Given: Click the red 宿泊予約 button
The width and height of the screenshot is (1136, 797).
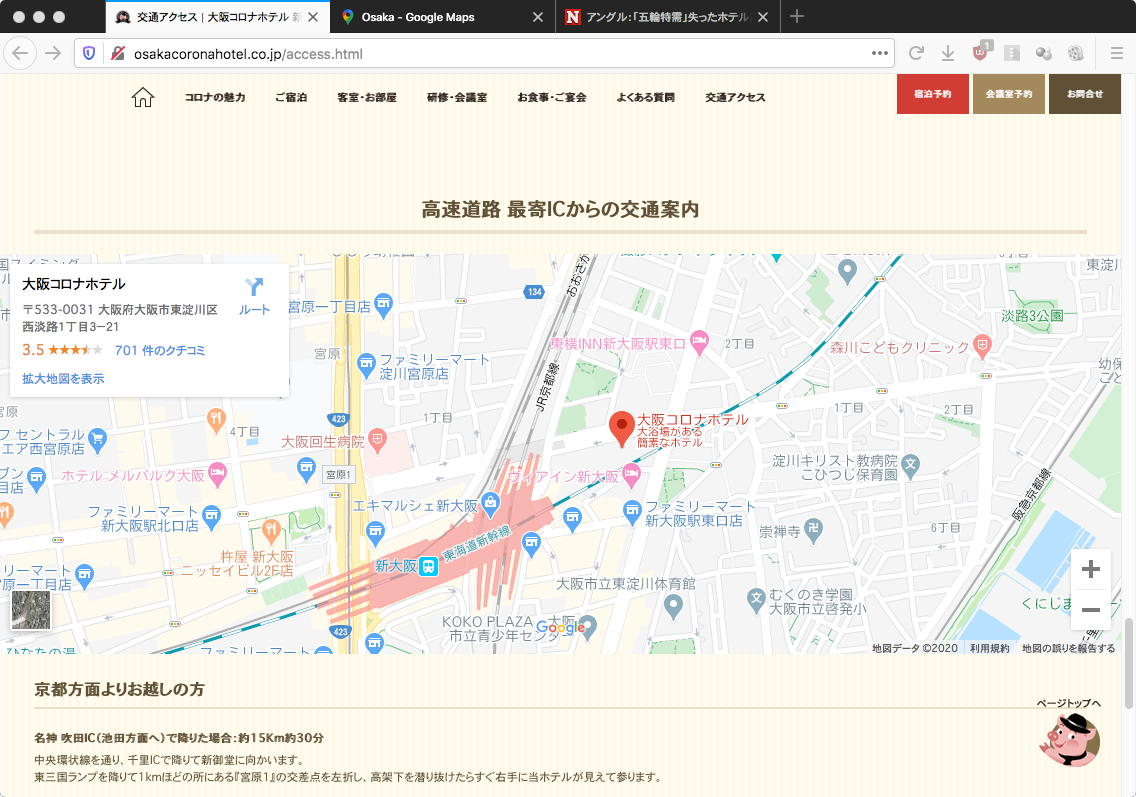Looking at the screenshot, I should point(932,94).
